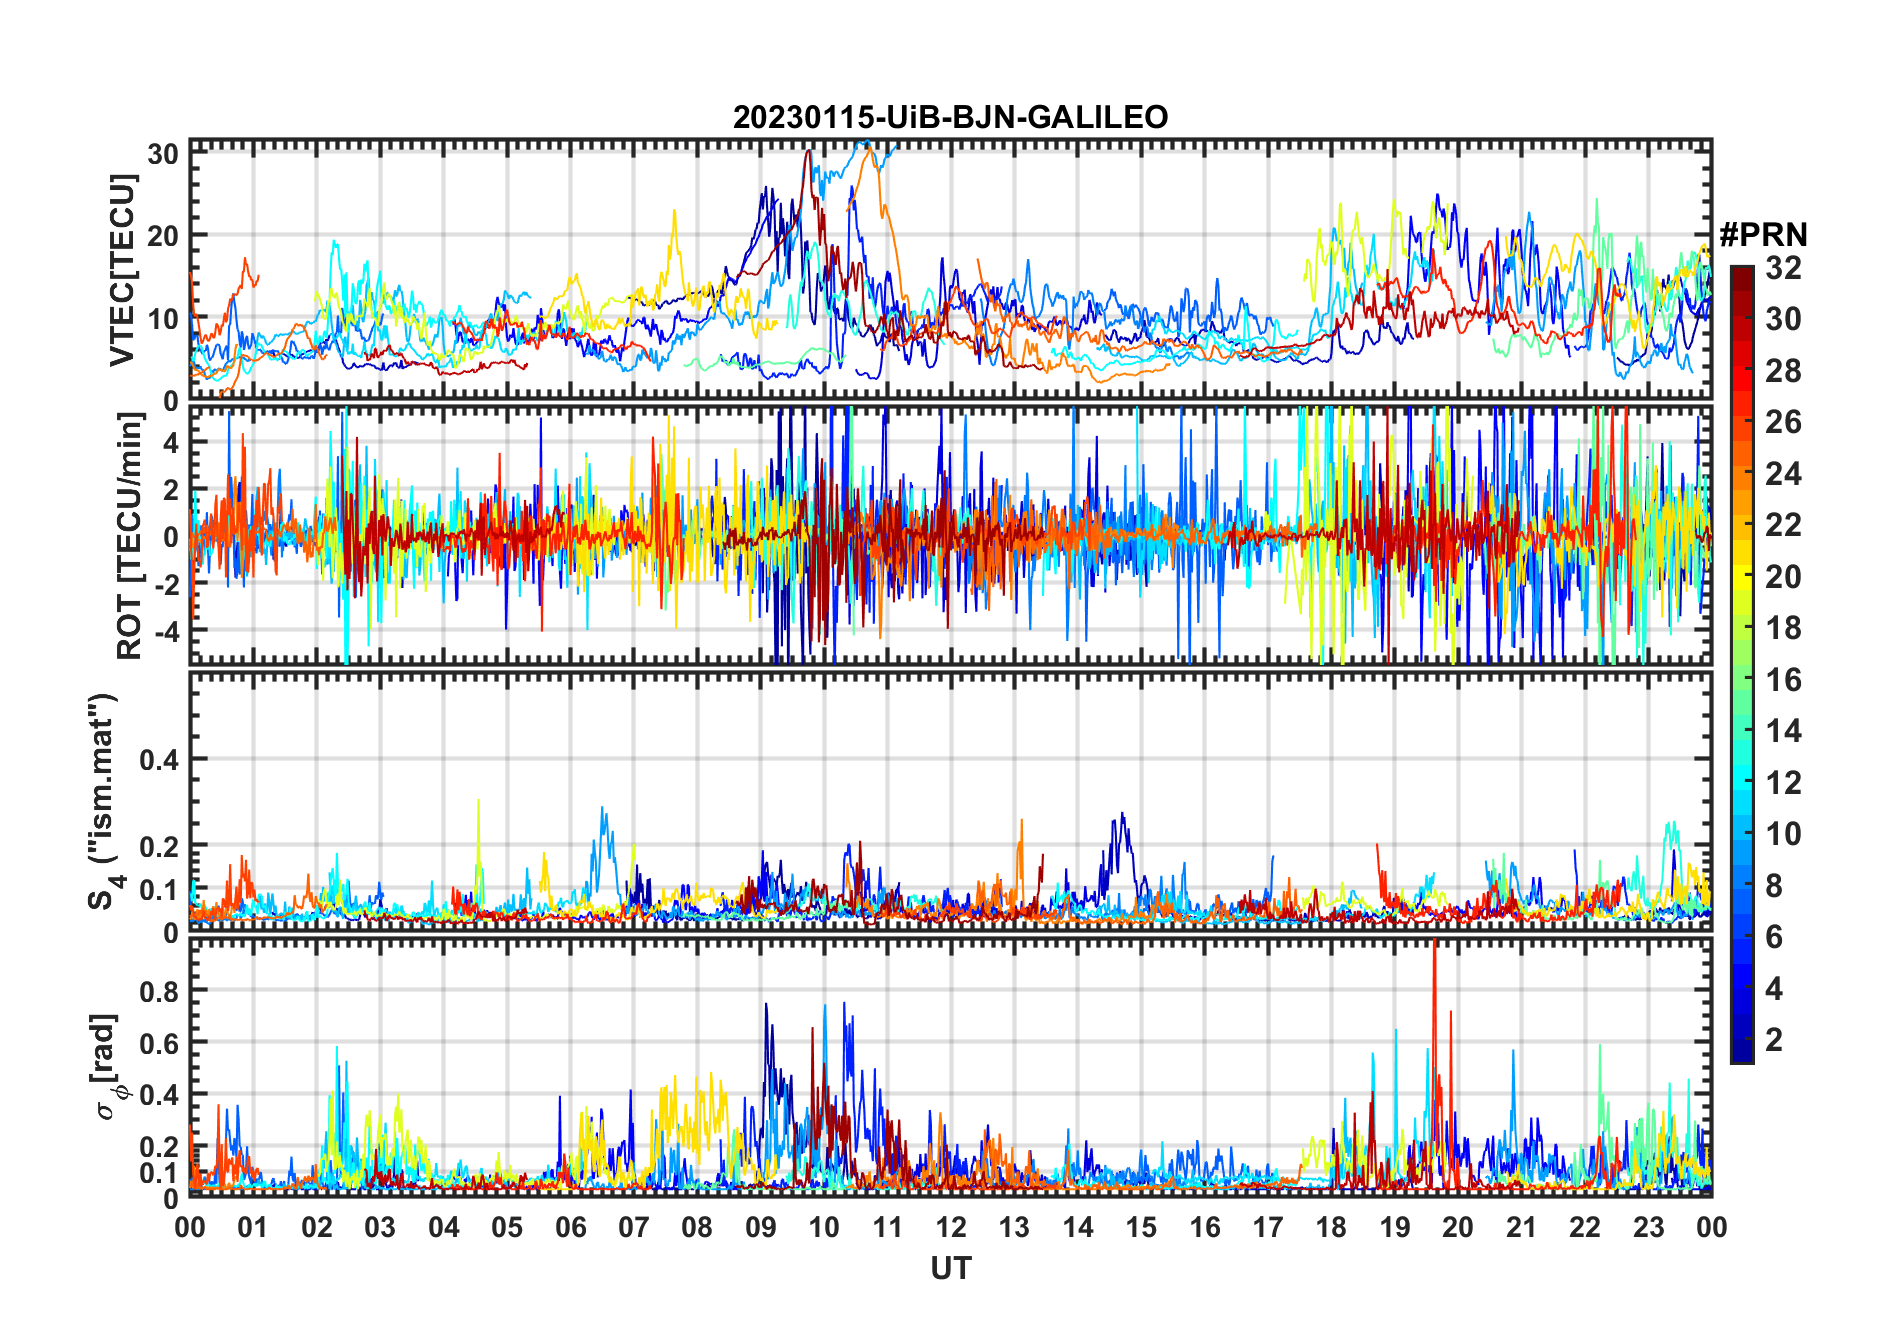Click colorbar tick label 32

click(1783, 267)
